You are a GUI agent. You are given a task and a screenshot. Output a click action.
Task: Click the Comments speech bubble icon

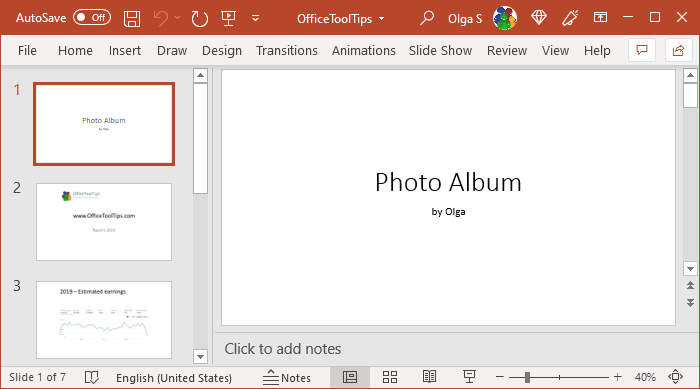642,50
